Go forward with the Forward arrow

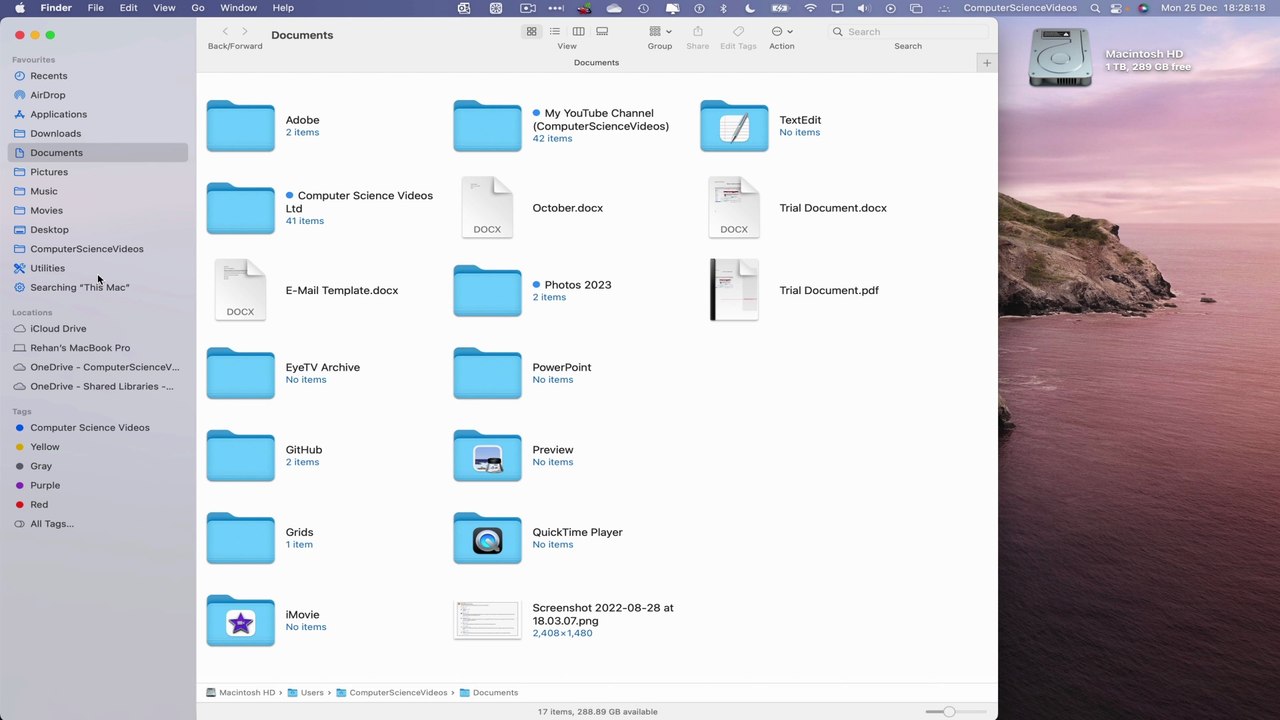tap(245, 32)
